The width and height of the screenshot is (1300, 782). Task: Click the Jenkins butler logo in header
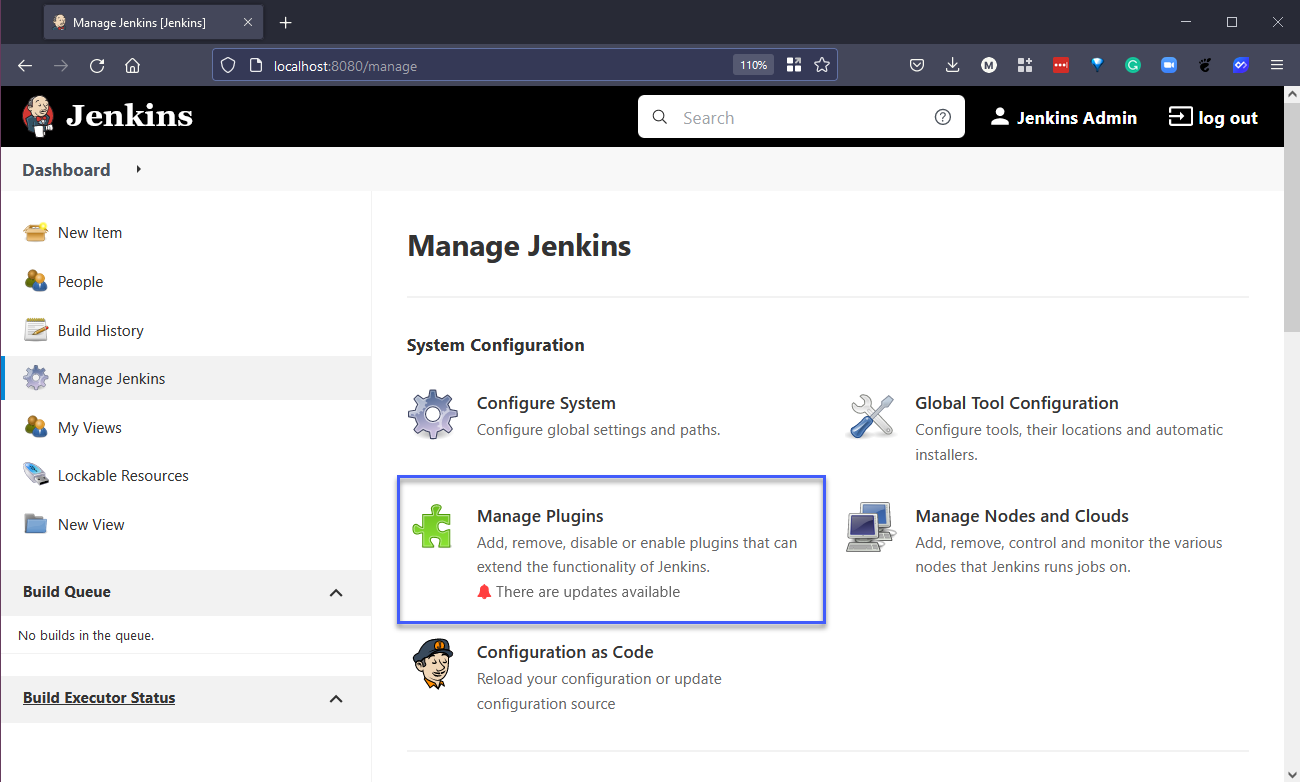click(39, 117)
